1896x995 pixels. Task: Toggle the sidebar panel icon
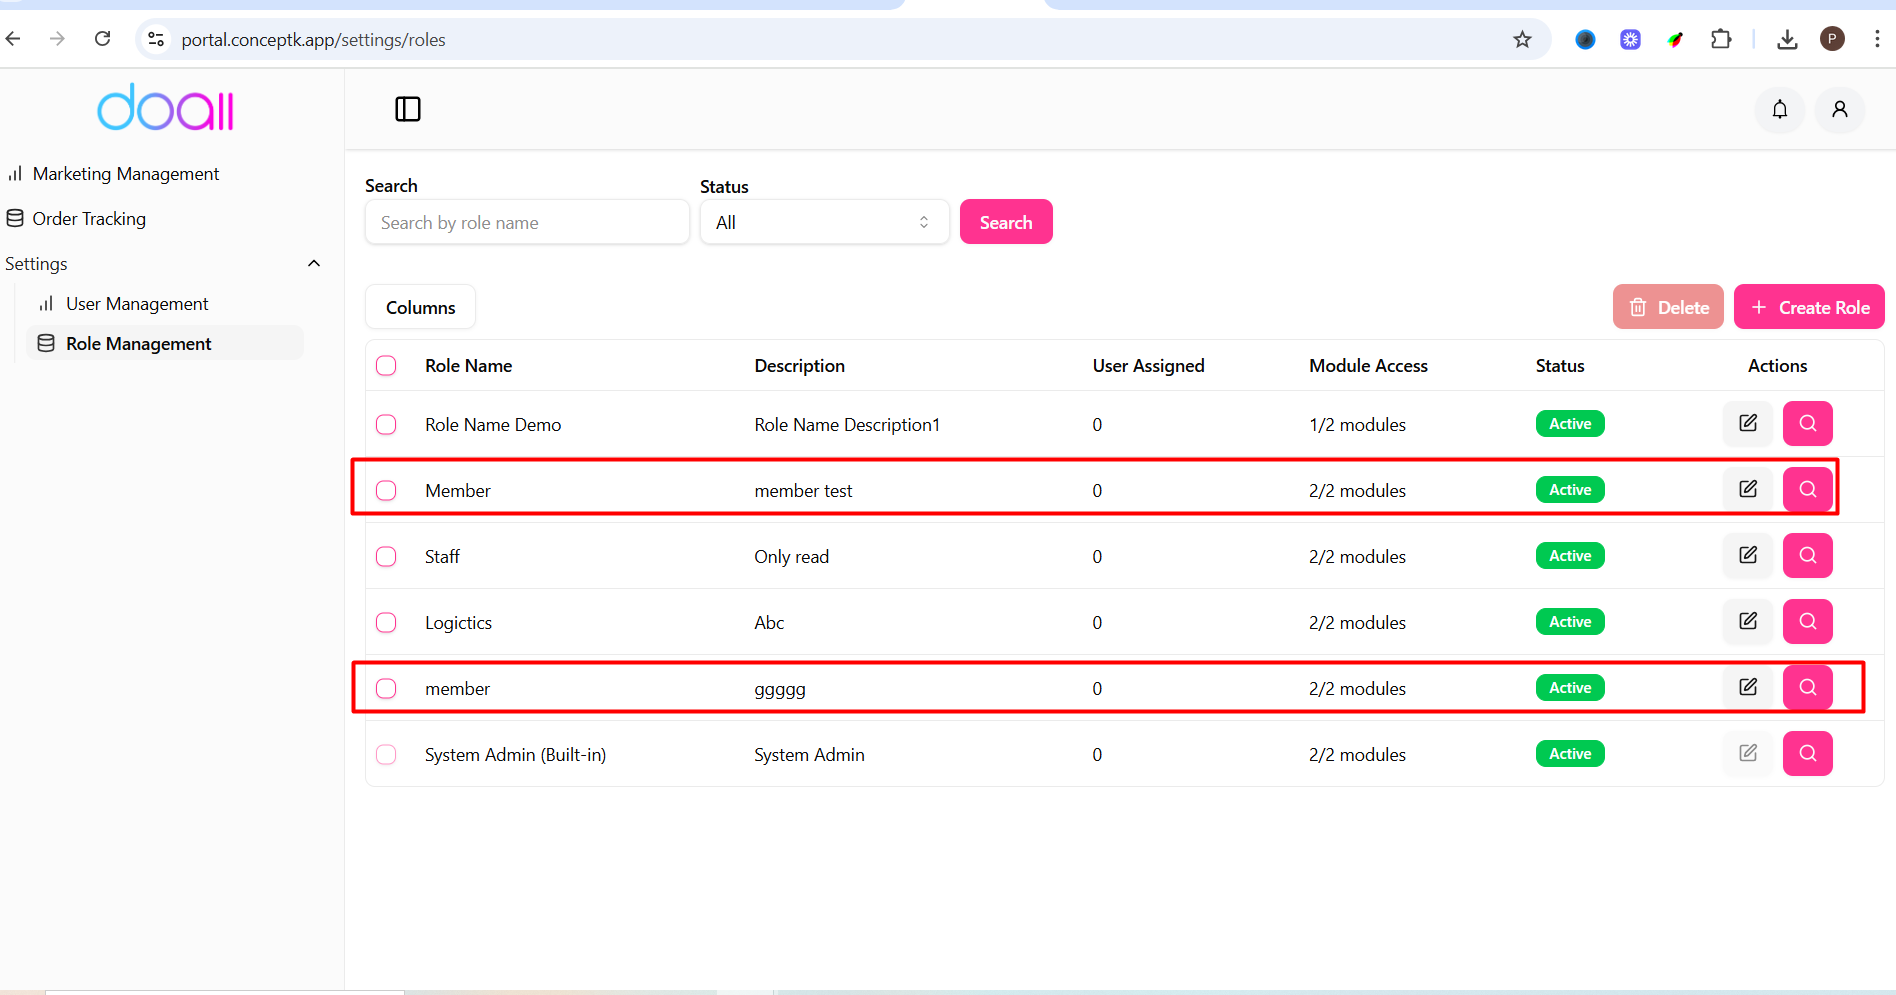[408, 109]
